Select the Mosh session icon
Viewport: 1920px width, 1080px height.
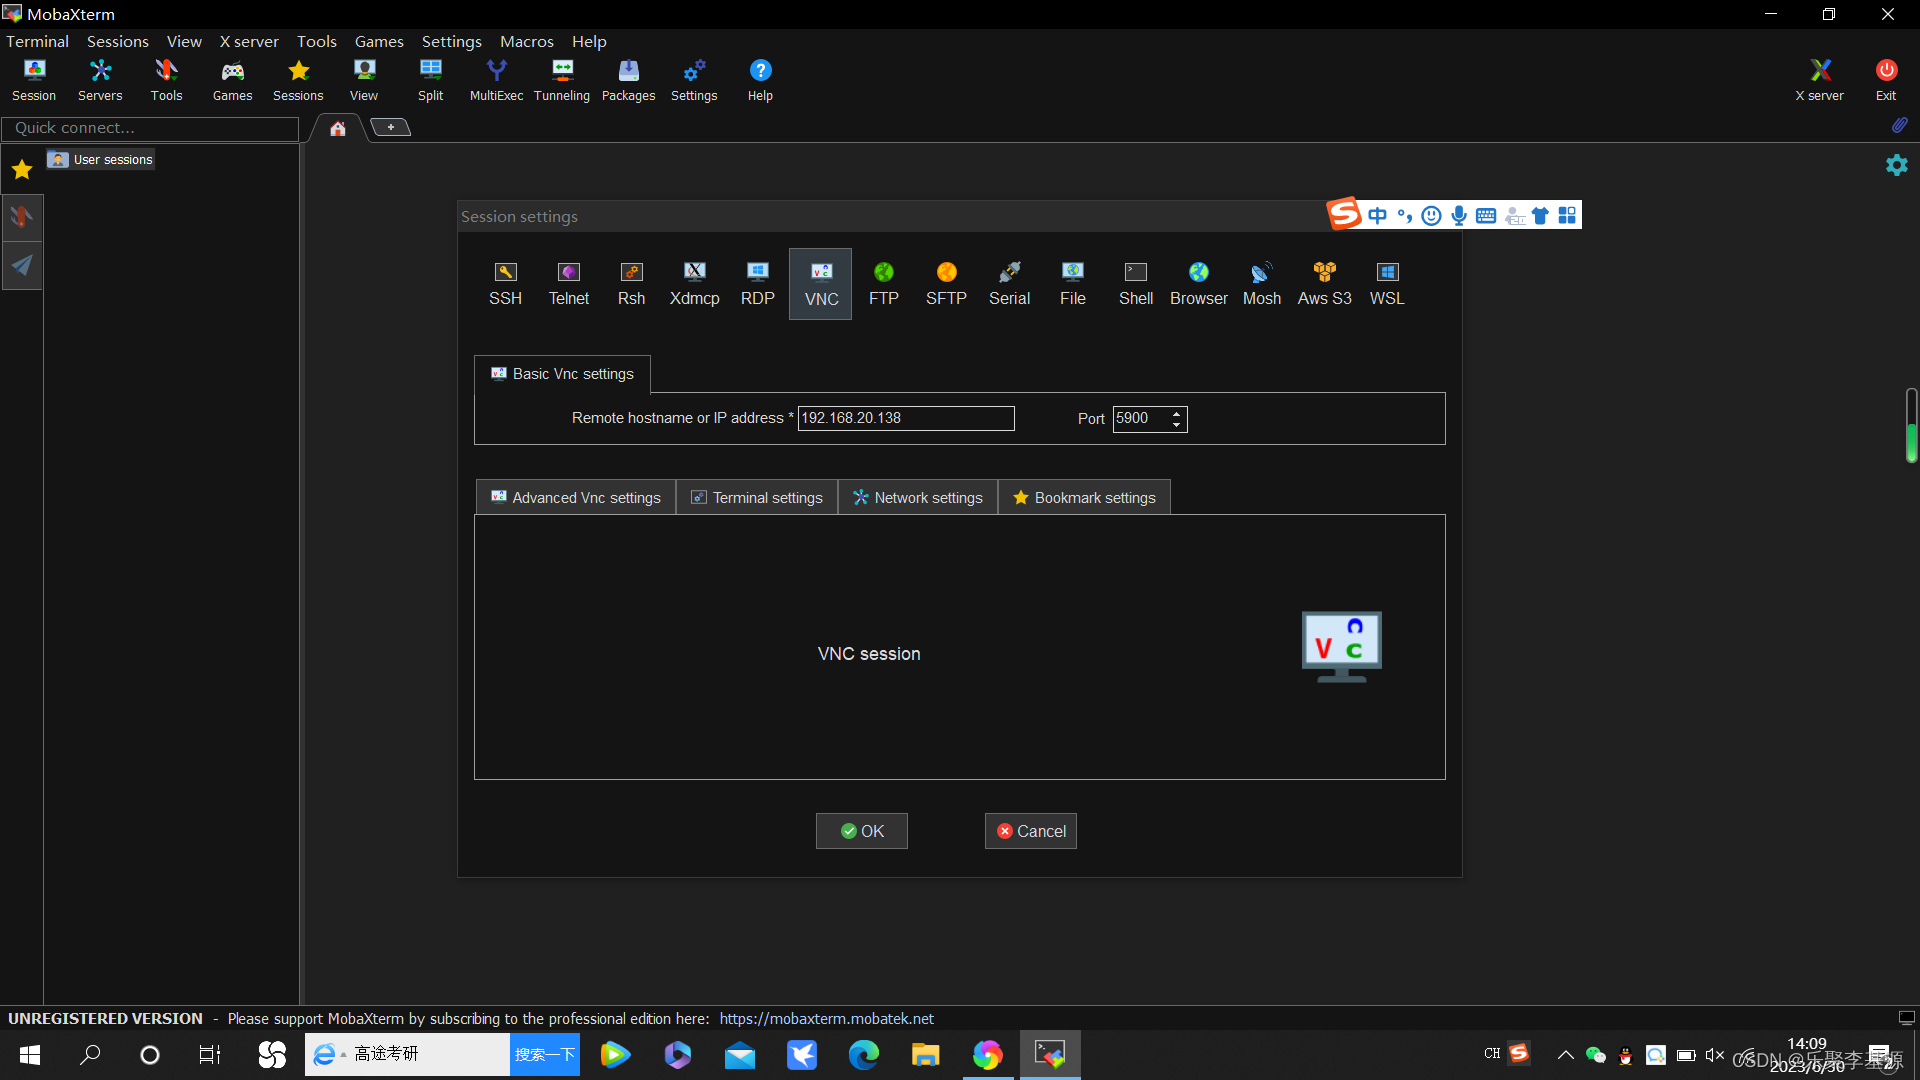click(1261, 283)
